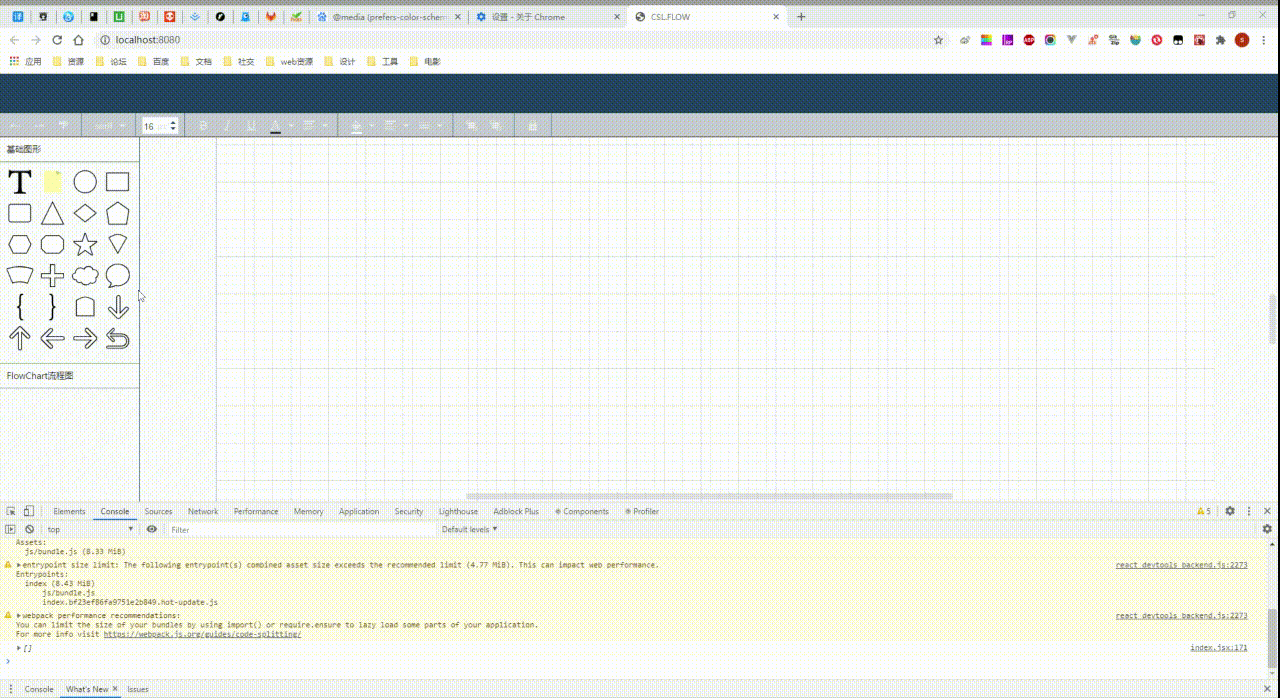Select the octagon shape
The height and width of the screenshot is (698, 1280).
(x=52, y=244)
